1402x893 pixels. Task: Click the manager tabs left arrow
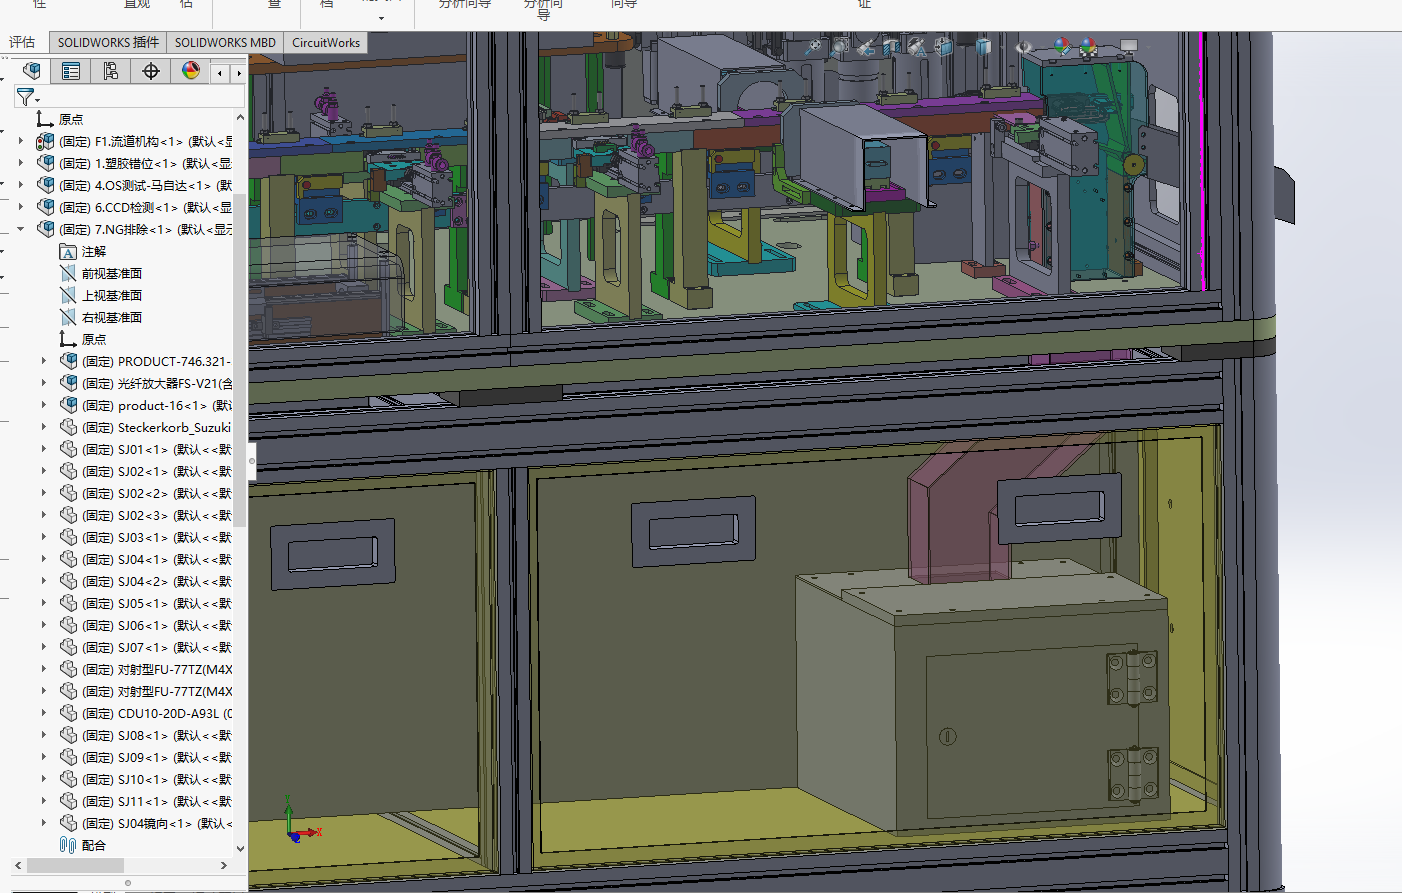click(220, 72)
